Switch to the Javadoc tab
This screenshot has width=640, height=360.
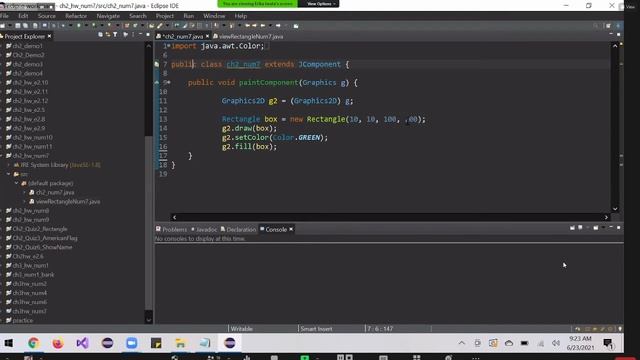click(x=204, y=229)
